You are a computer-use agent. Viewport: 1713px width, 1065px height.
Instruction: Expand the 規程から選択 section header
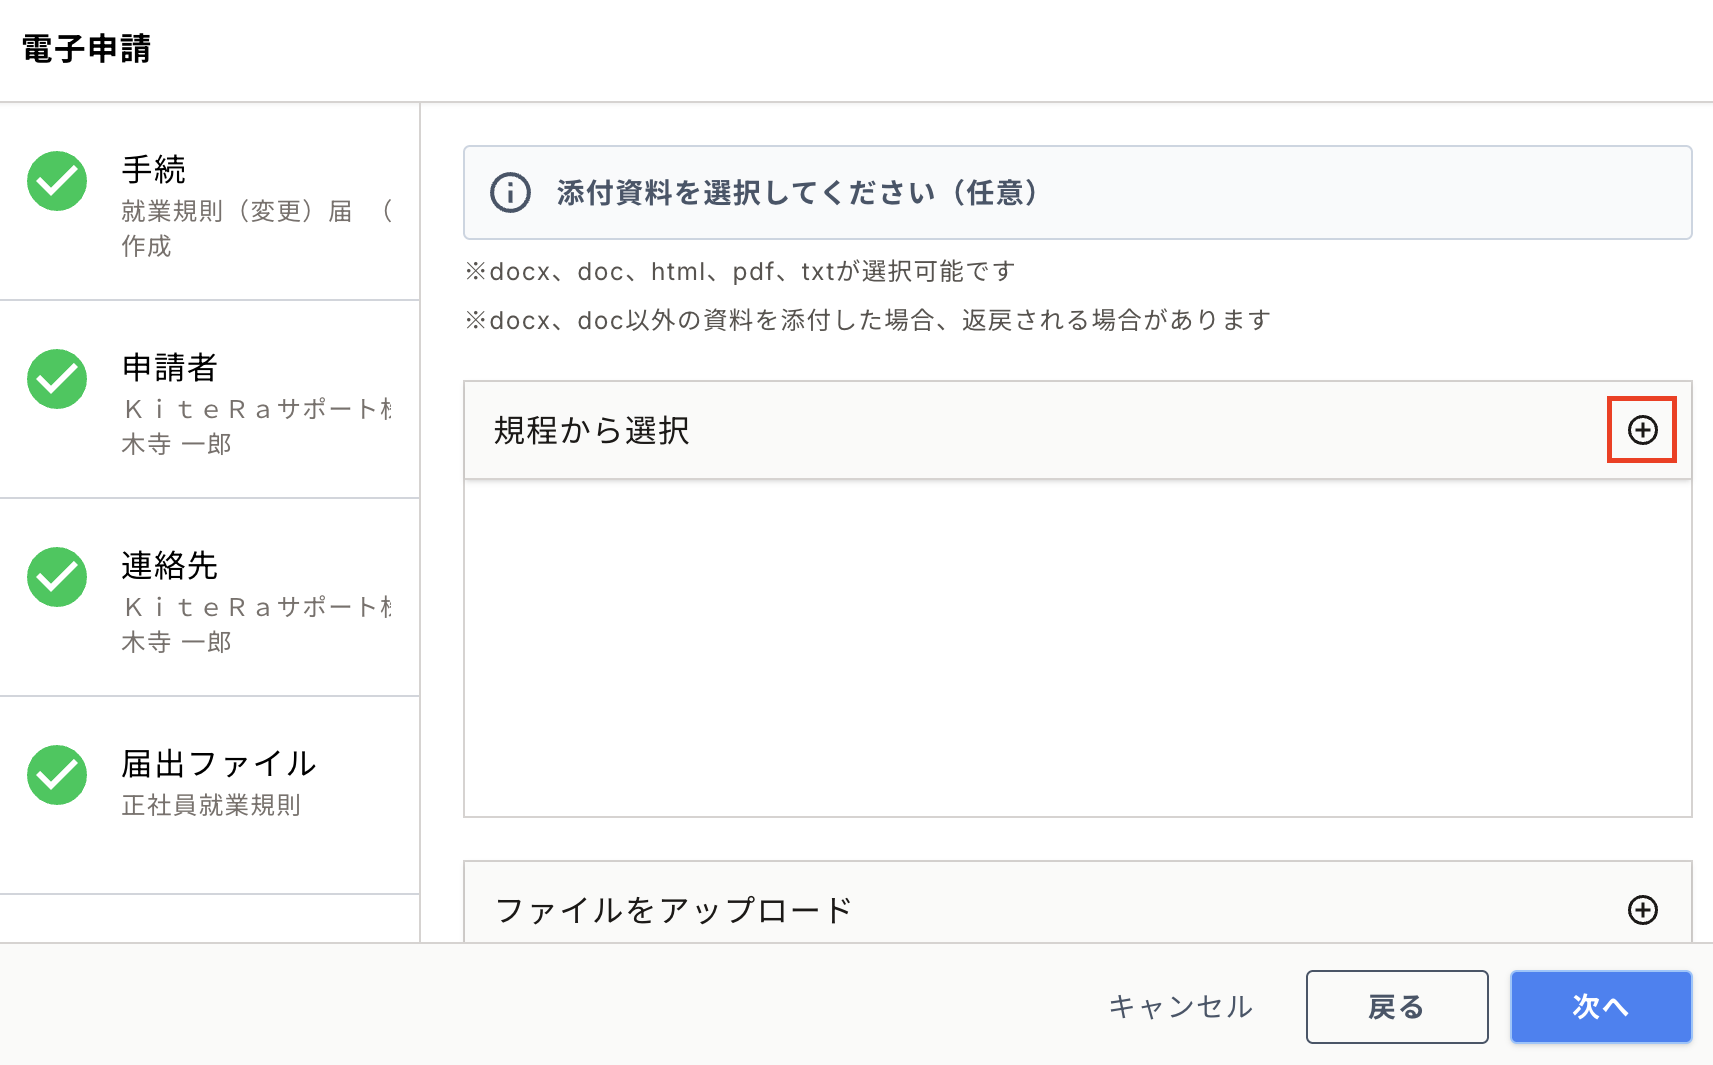1077,430
